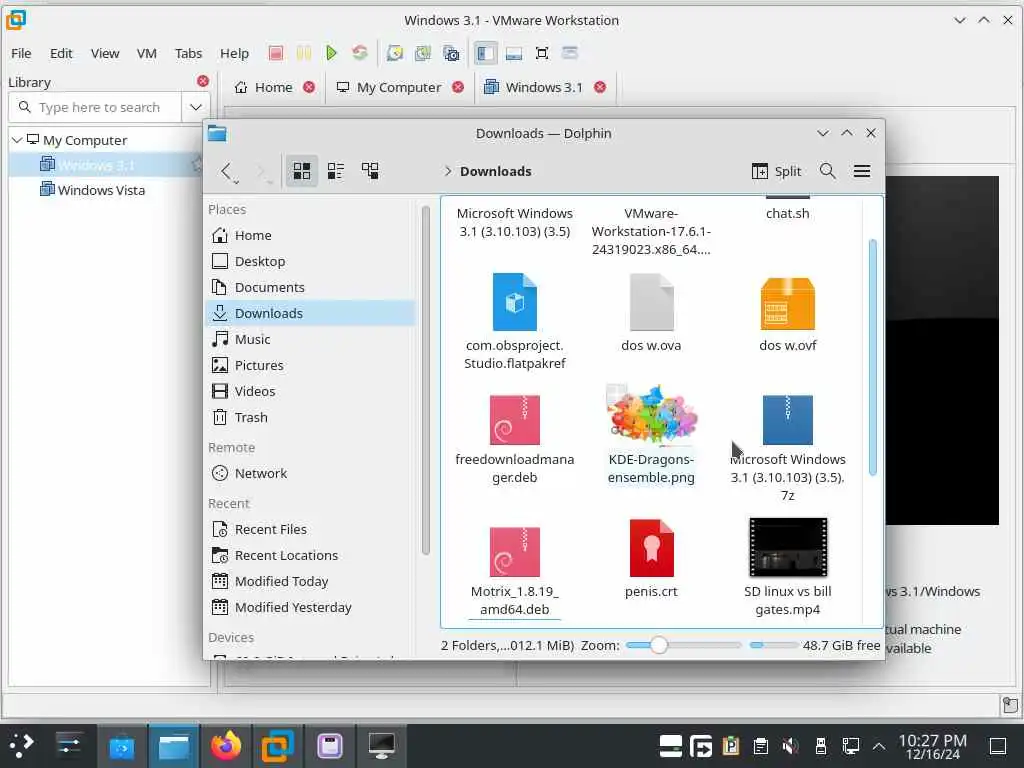The width and height of the screenshot is (1024, 768).
Task: Click the library search input field
Action: [x=95, y=107]
